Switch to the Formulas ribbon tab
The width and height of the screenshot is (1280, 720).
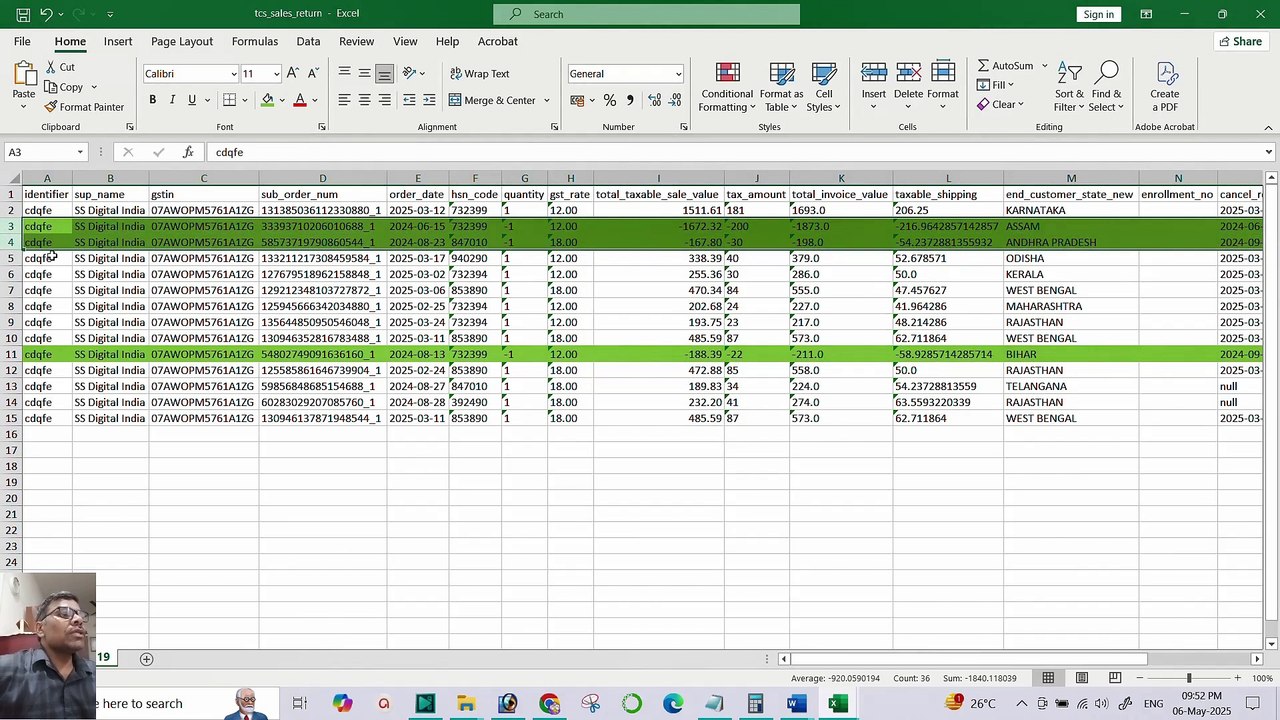(x=255, y=41)
